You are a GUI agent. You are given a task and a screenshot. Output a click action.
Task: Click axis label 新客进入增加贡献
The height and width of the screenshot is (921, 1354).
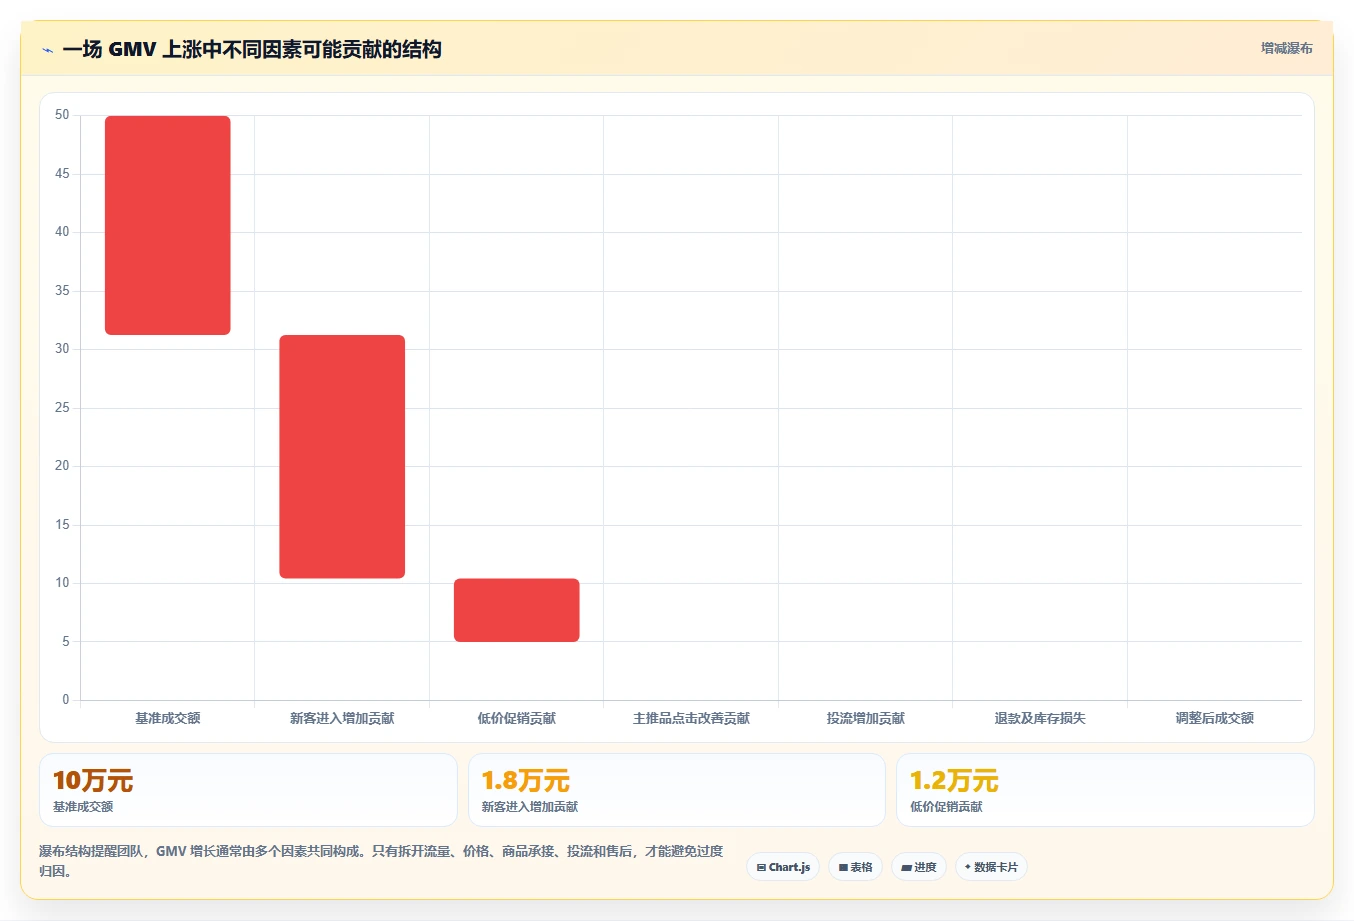pyautogui.click(x=342, y=718)
